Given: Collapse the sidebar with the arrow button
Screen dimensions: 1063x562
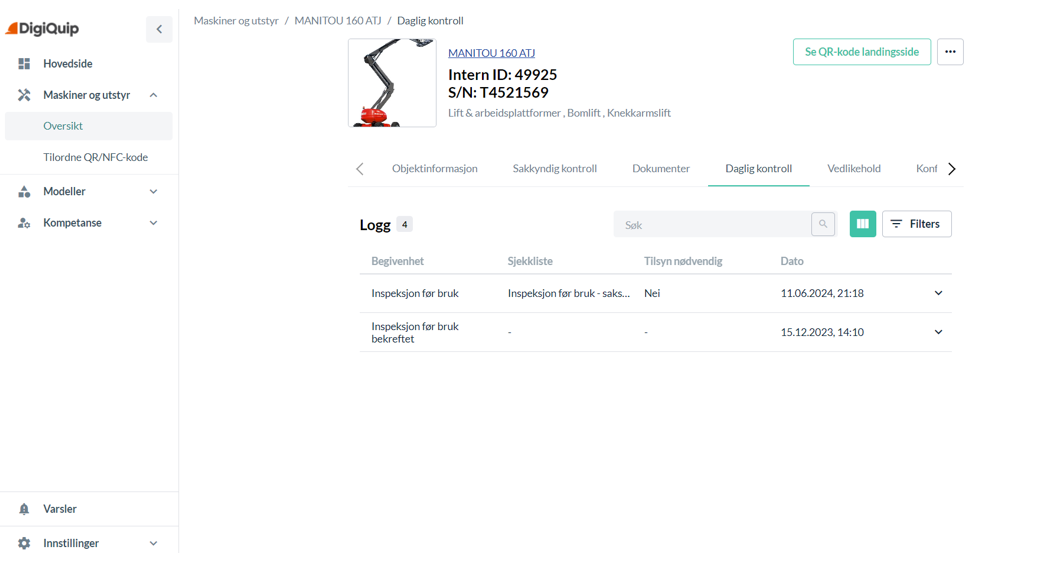Looking at the screenshot, I should 159,29.
